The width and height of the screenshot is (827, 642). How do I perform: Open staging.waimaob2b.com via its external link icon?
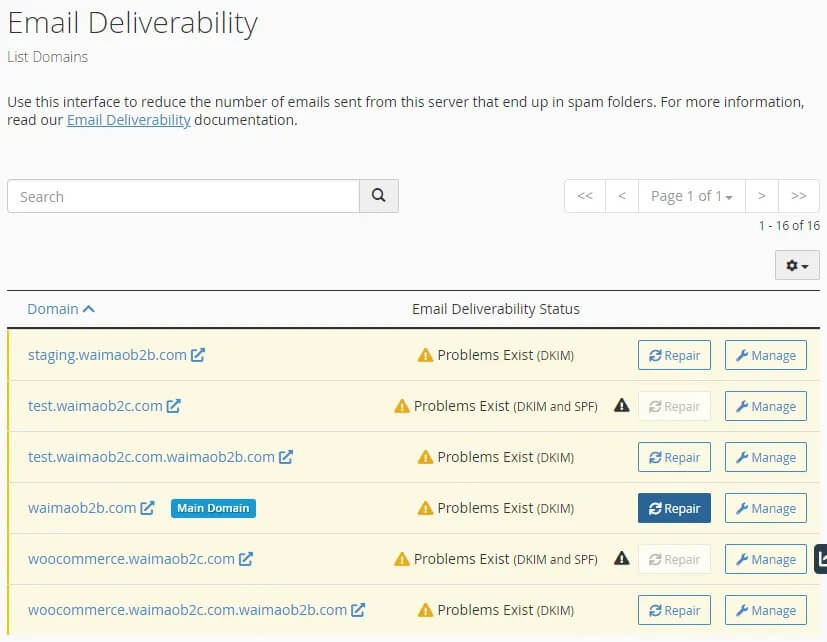pyautogui.click(x=196, y=354)
